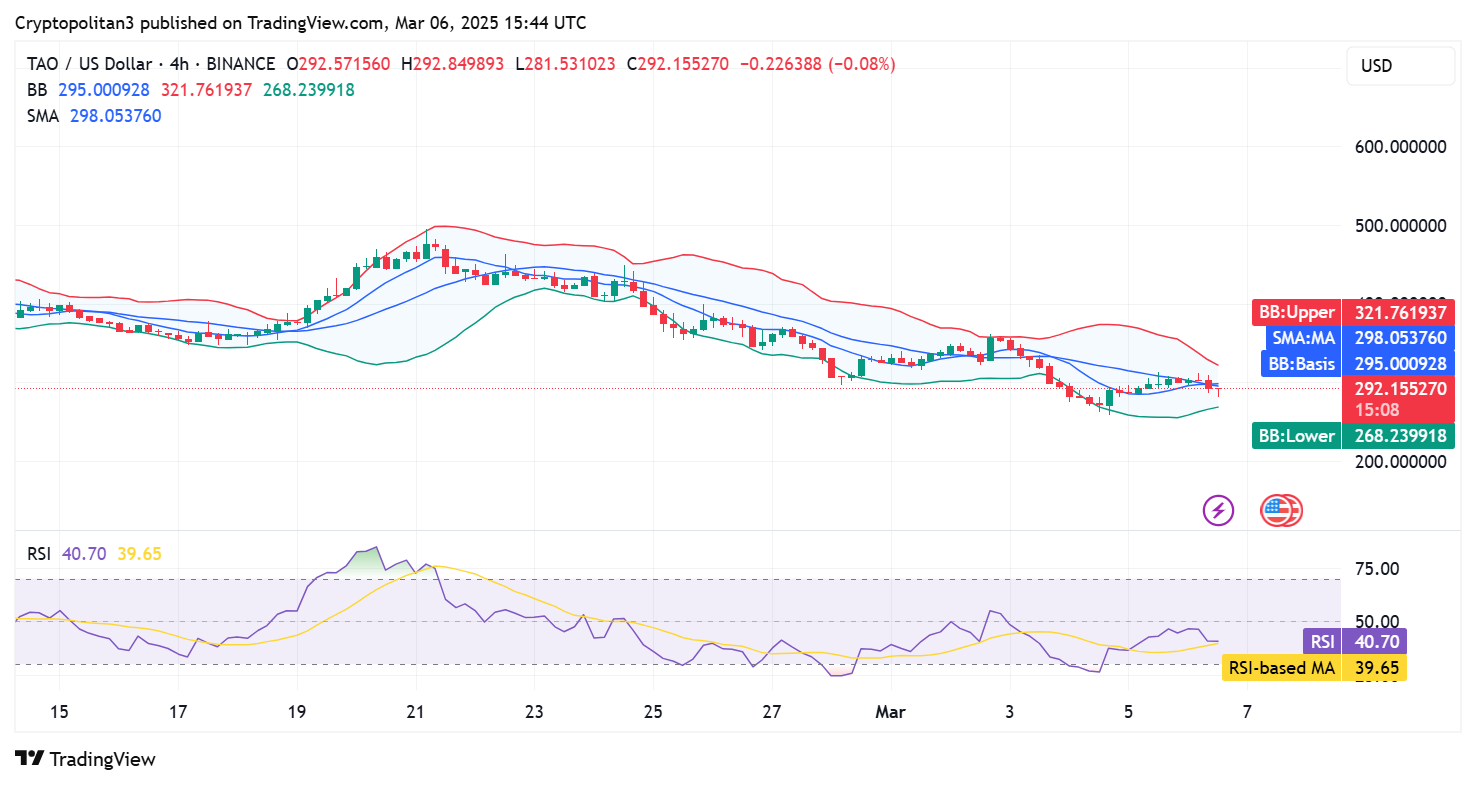The image size is (1476, 785).
Task: Click the TradingView logo at bottom left
Action: pos(86,759)
